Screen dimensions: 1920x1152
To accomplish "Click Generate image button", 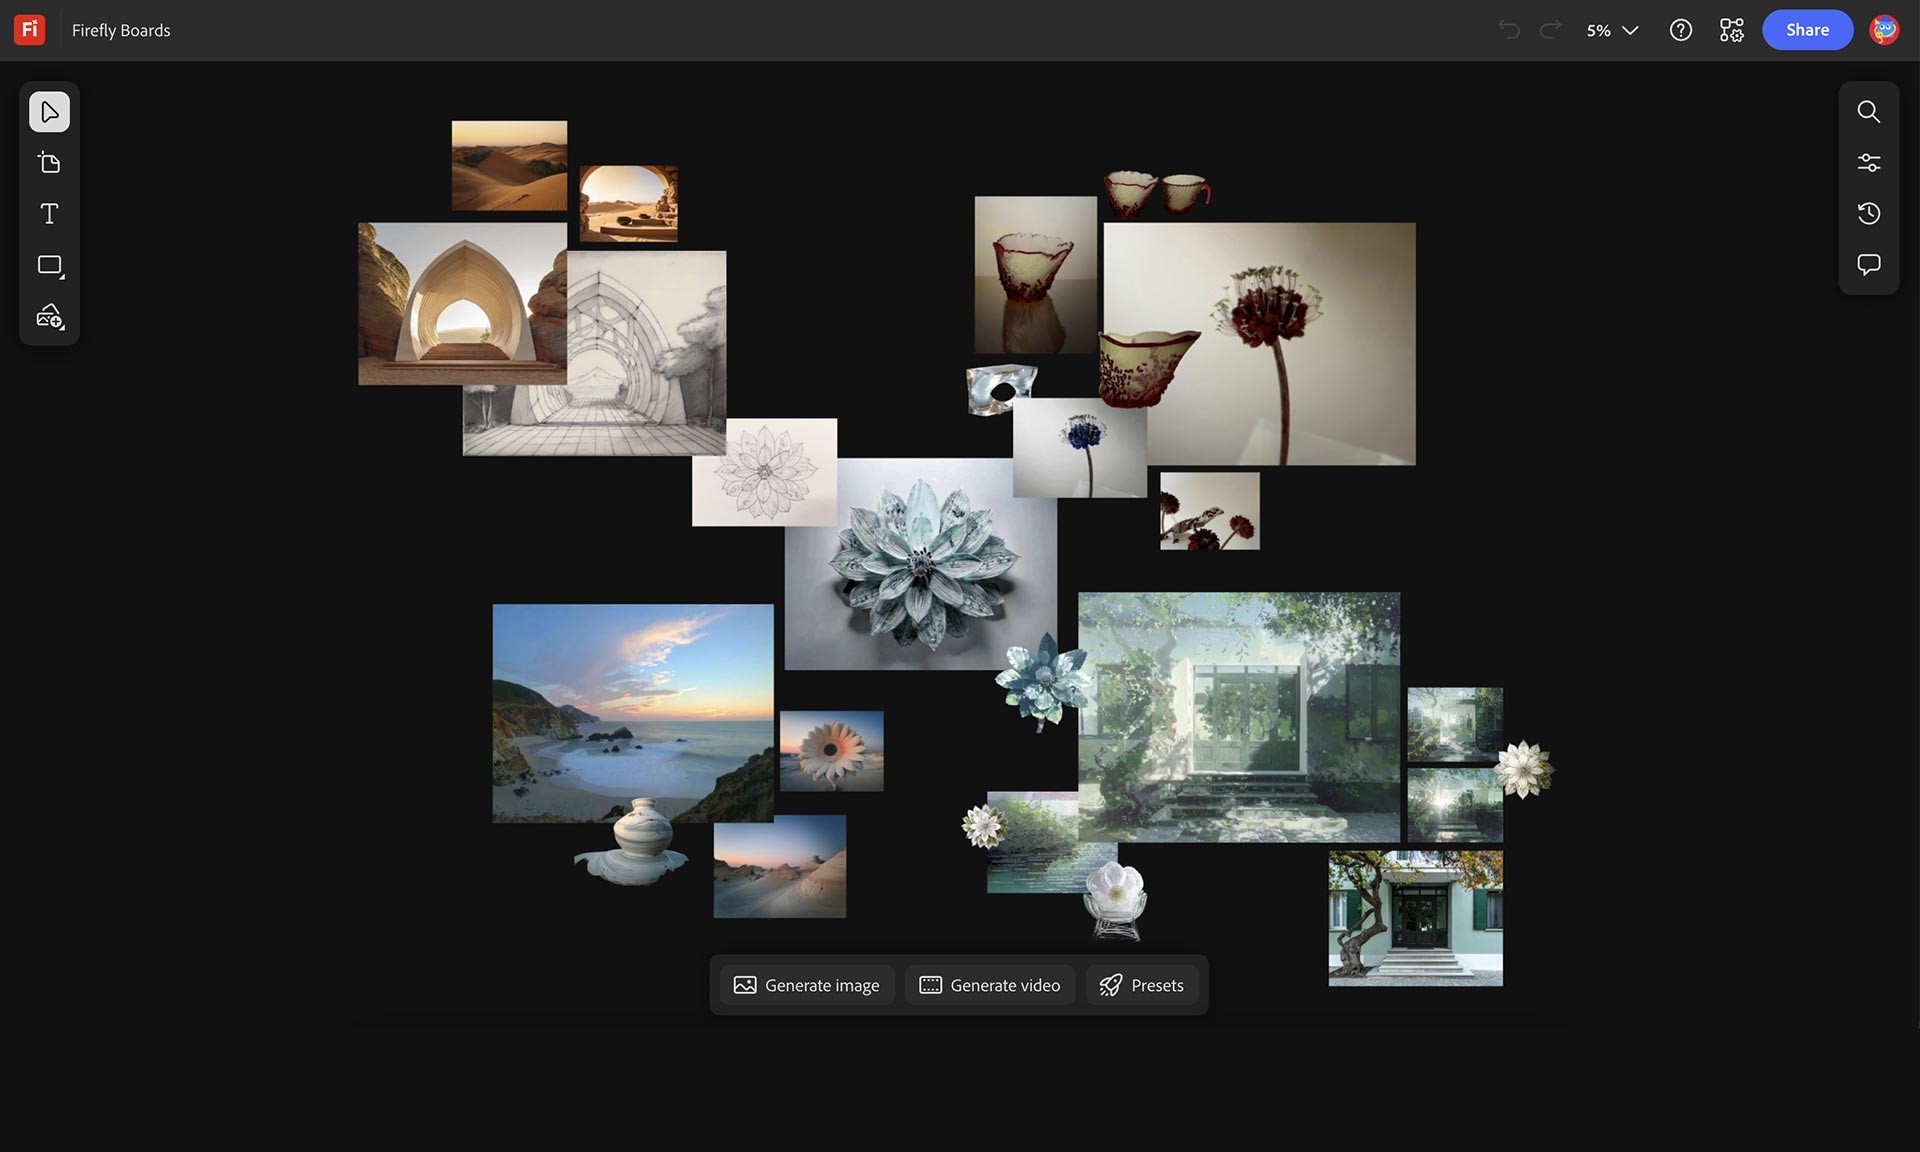I will point(807,985).
